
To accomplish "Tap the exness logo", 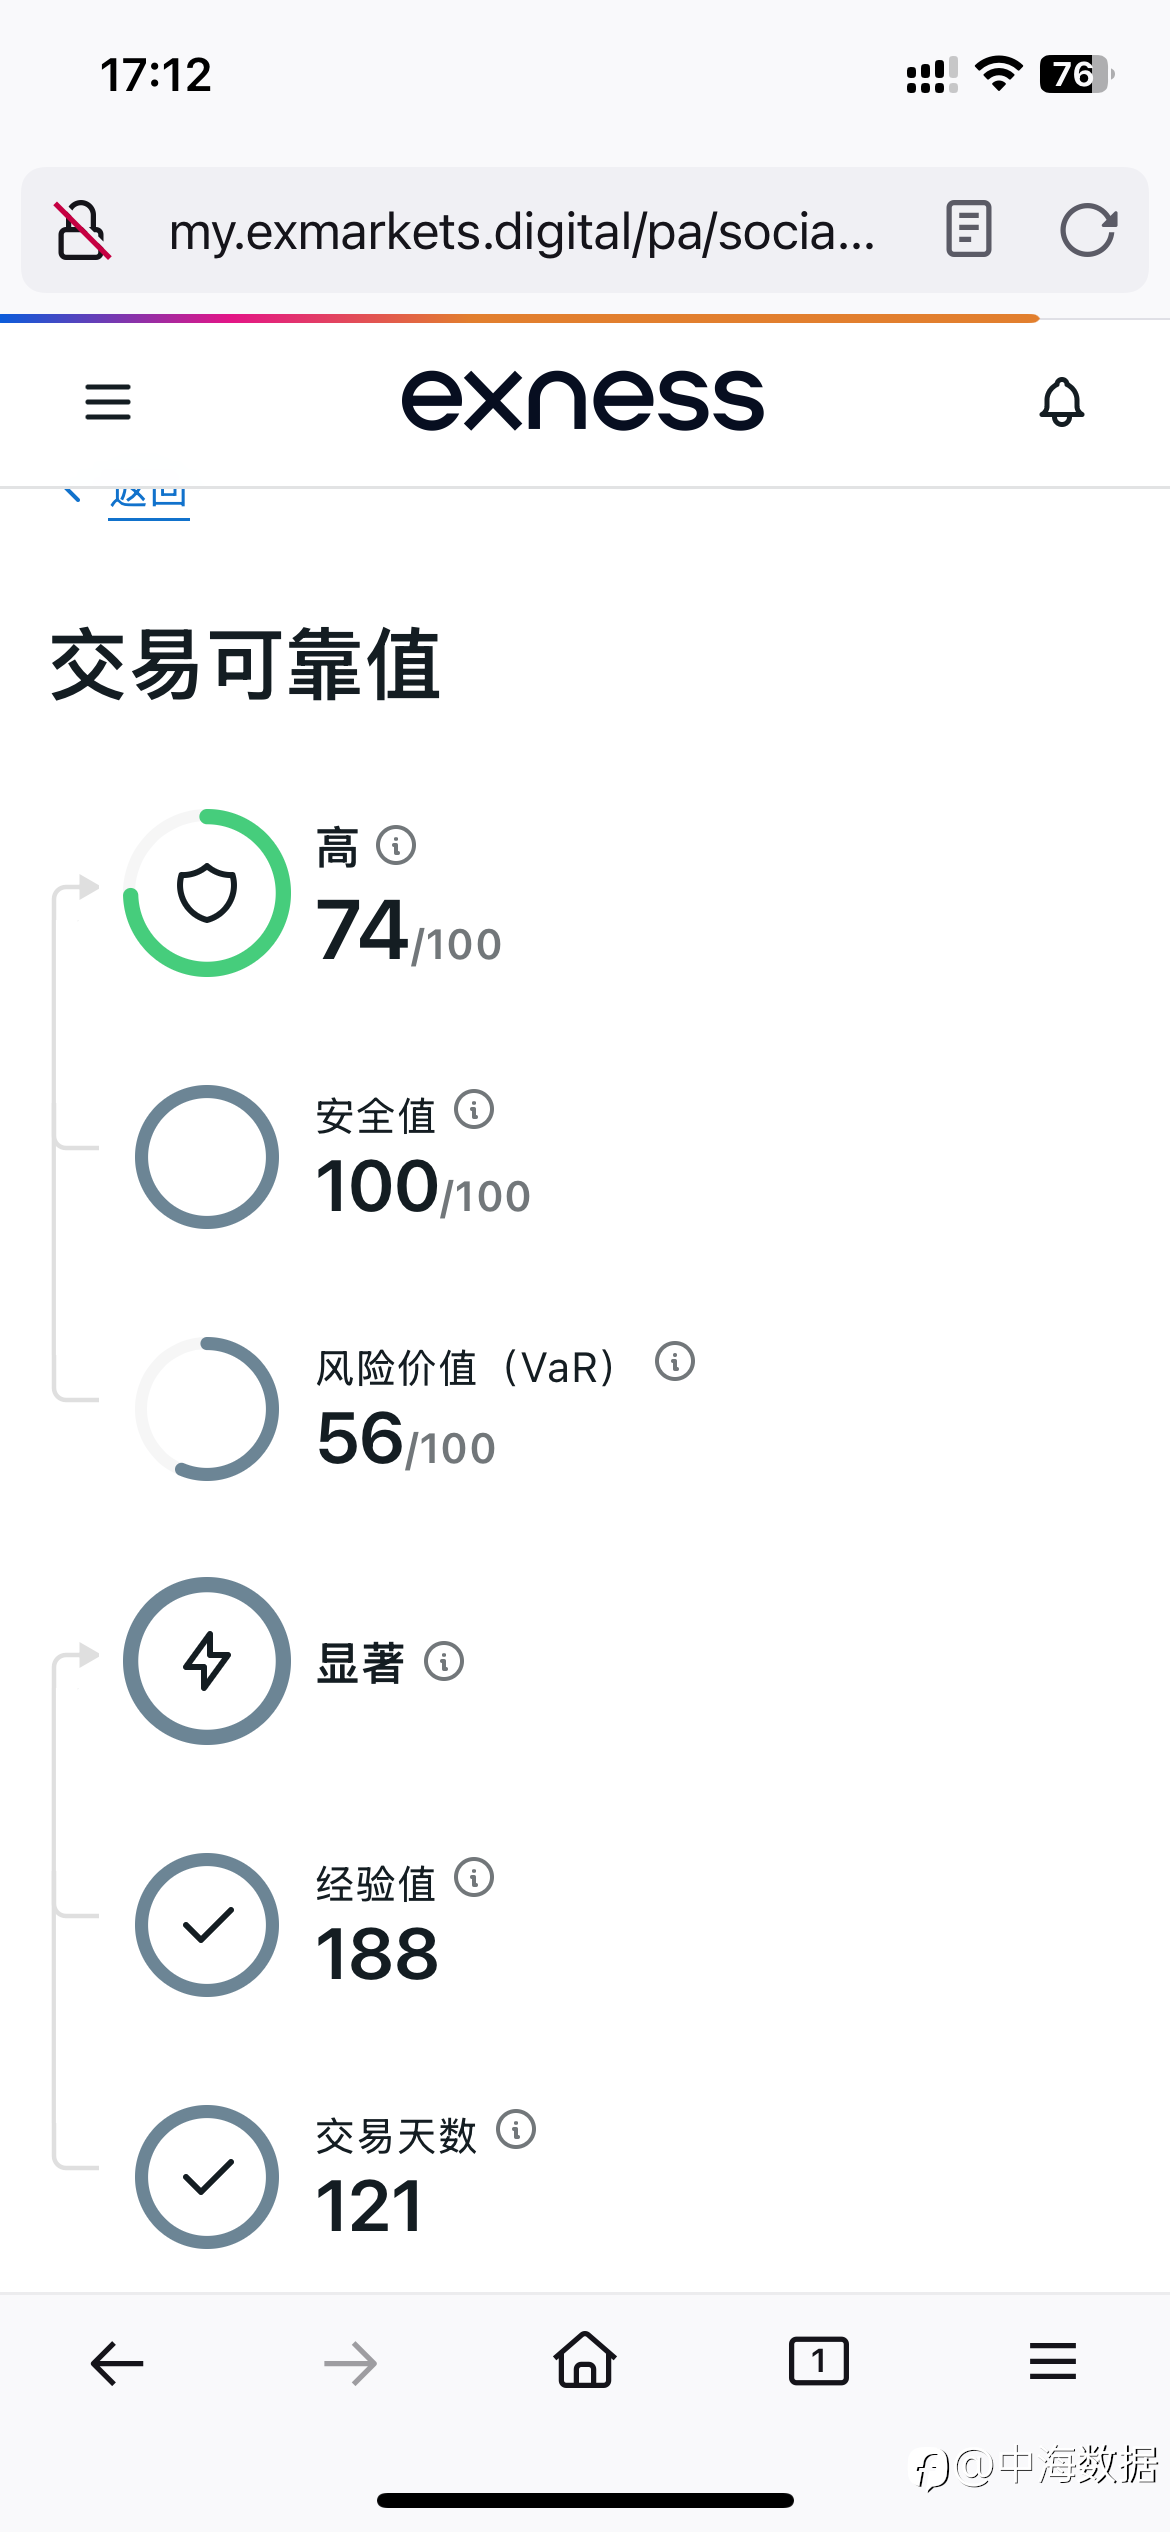I will pyautogui.click(x=583, y=401).
